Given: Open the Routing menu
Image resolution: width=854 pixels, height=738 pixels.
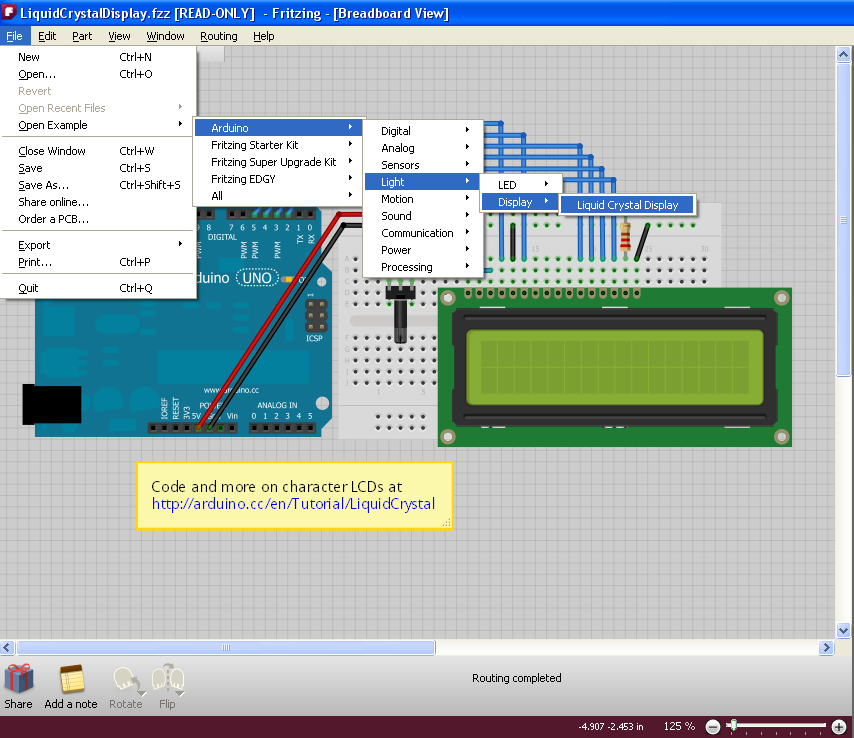Looking at the screenshot, I should point(218,36).
